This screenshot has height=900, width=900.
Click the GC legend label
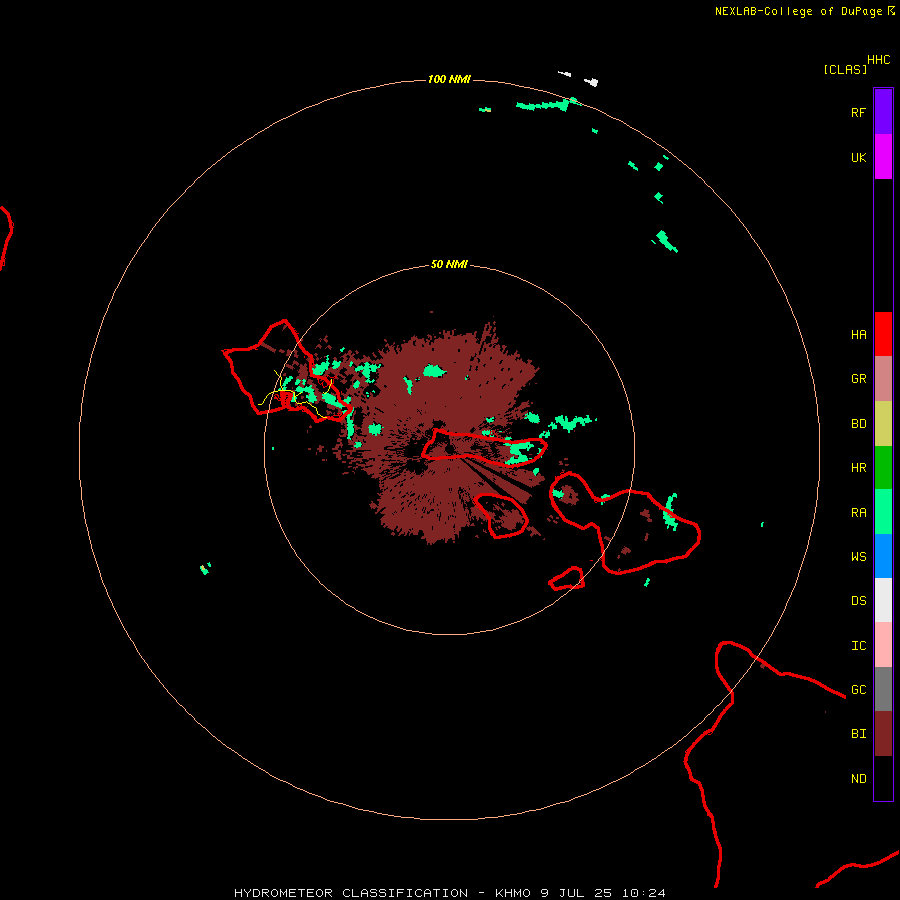click(x=859, y=689)
